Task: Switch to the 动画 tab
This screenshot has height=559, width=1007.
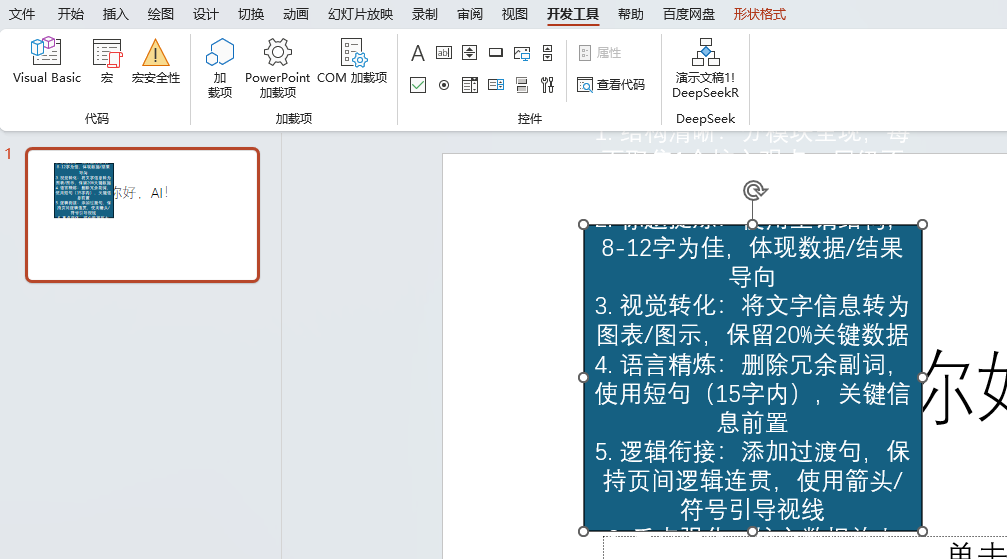Action: tap(296, 14)
